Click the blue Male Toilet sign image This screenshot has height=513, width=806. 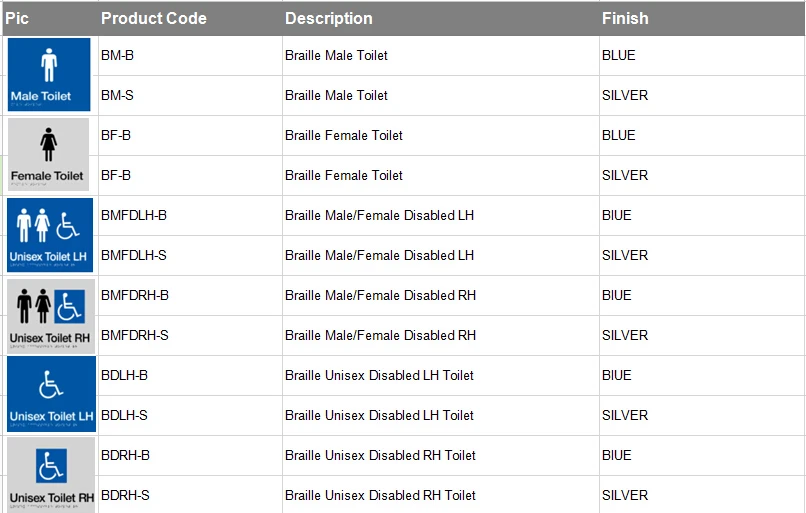coord(50,75)
